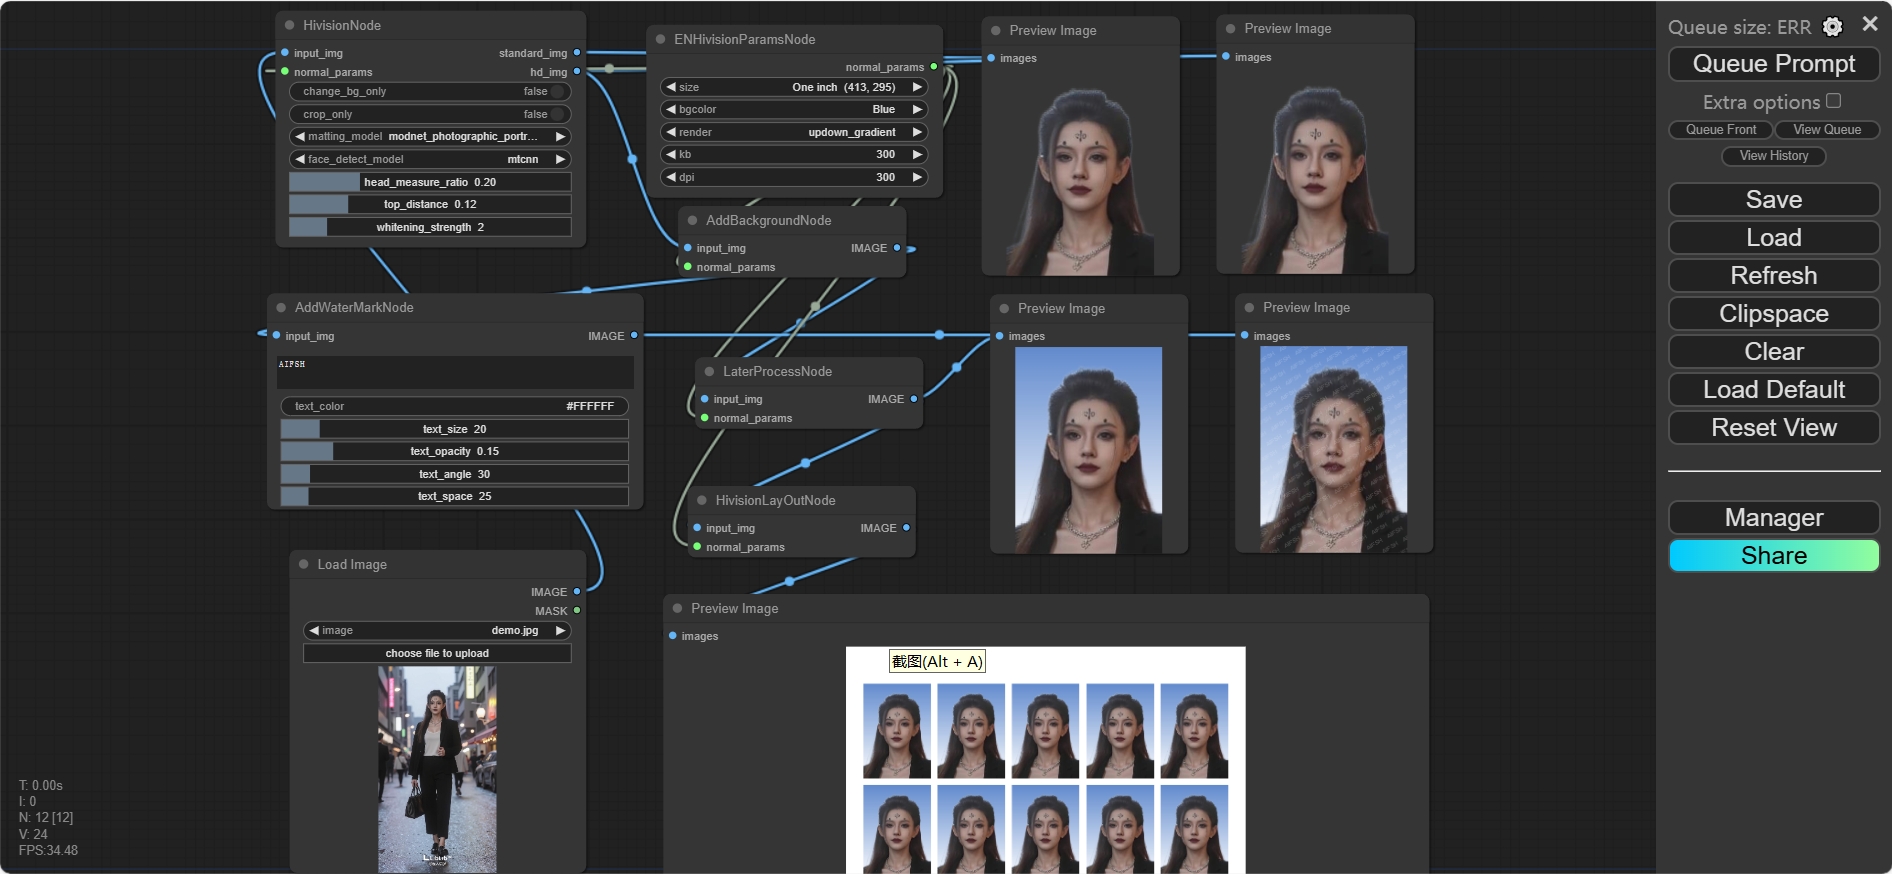Adjust text_angle slider

(455, 474)
